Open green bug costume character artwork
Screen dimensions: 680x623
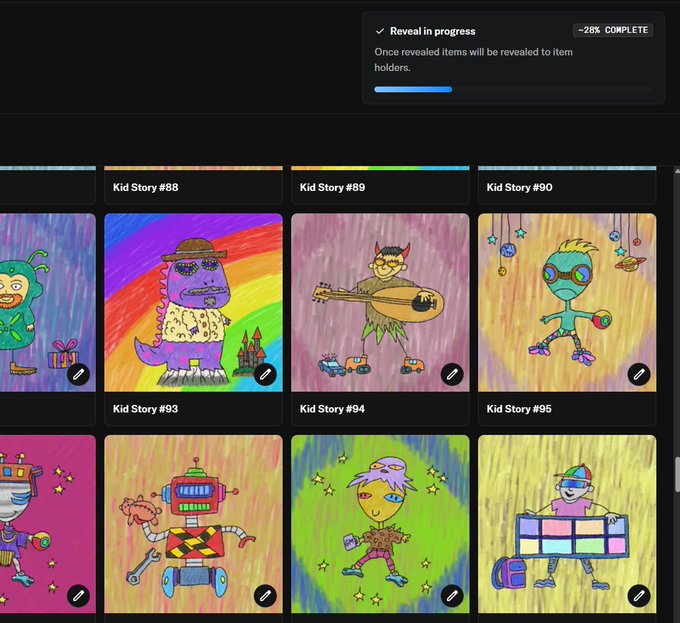[x=48, y=303]
